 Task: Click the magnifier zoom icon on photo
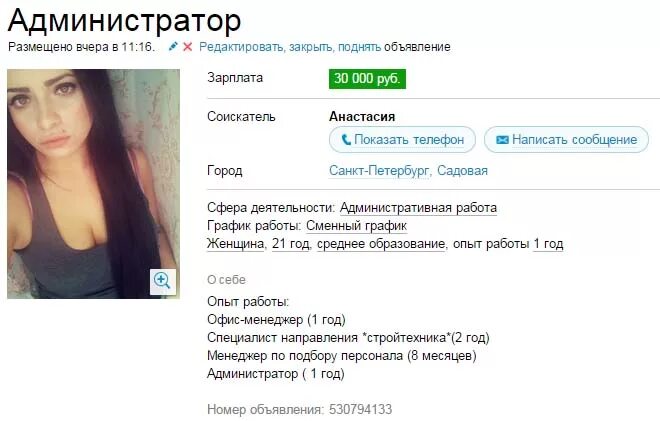point(163,281)
